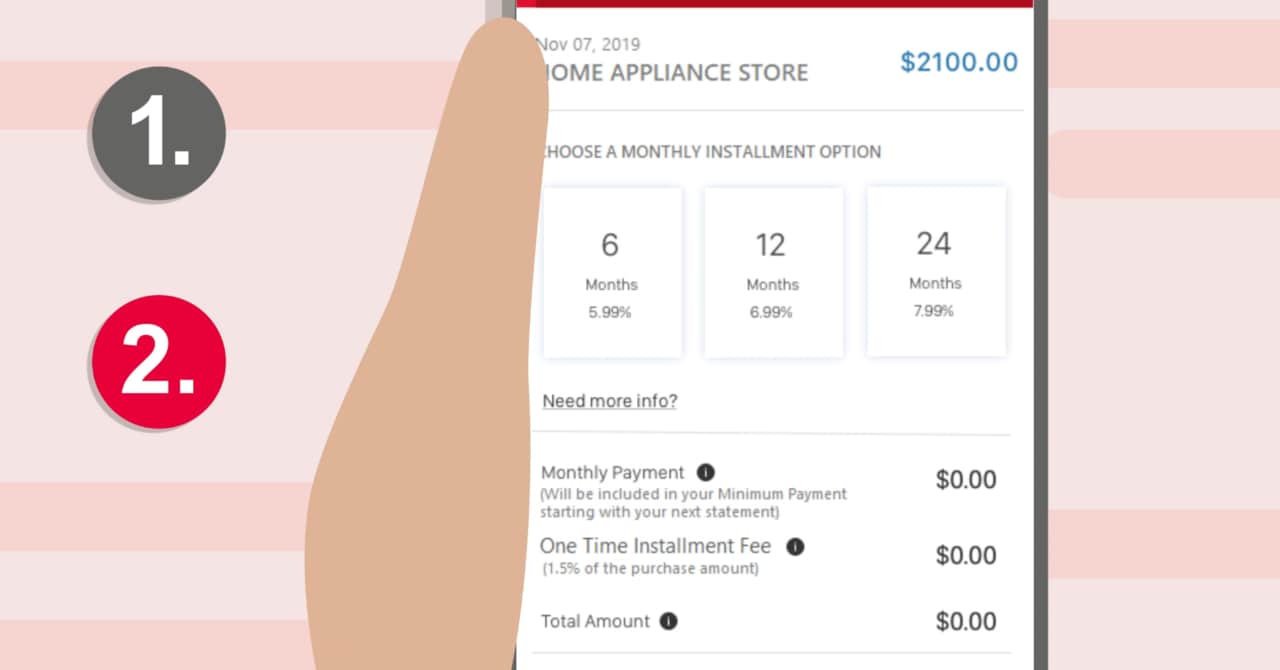Click the One Time Installment Fee $0.00 value

(965, 555)
